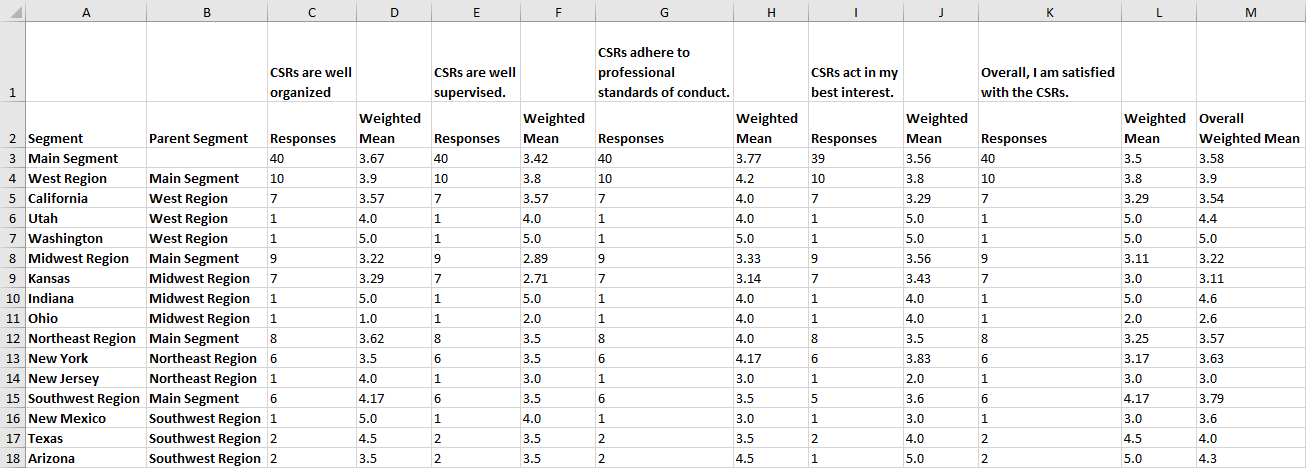Click the row 12 header
Image resolution: width=1306 pixels, height=468 pixels.
click(x=11, y=338)
